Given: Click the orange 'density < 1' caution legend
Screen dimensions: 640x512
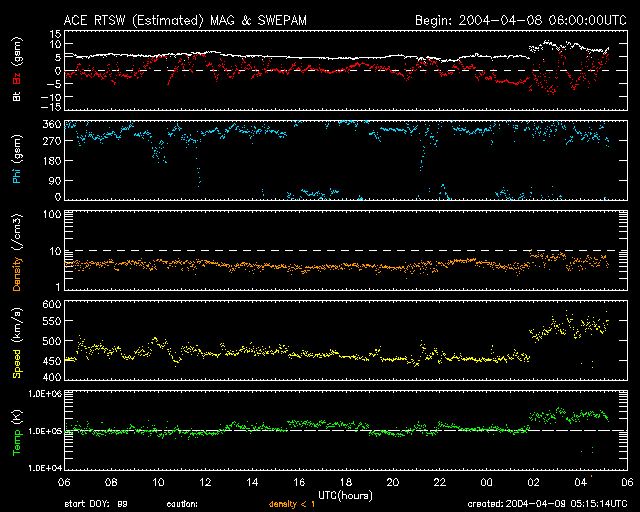Looking at the screenshot, I should [x=291, y=504].
